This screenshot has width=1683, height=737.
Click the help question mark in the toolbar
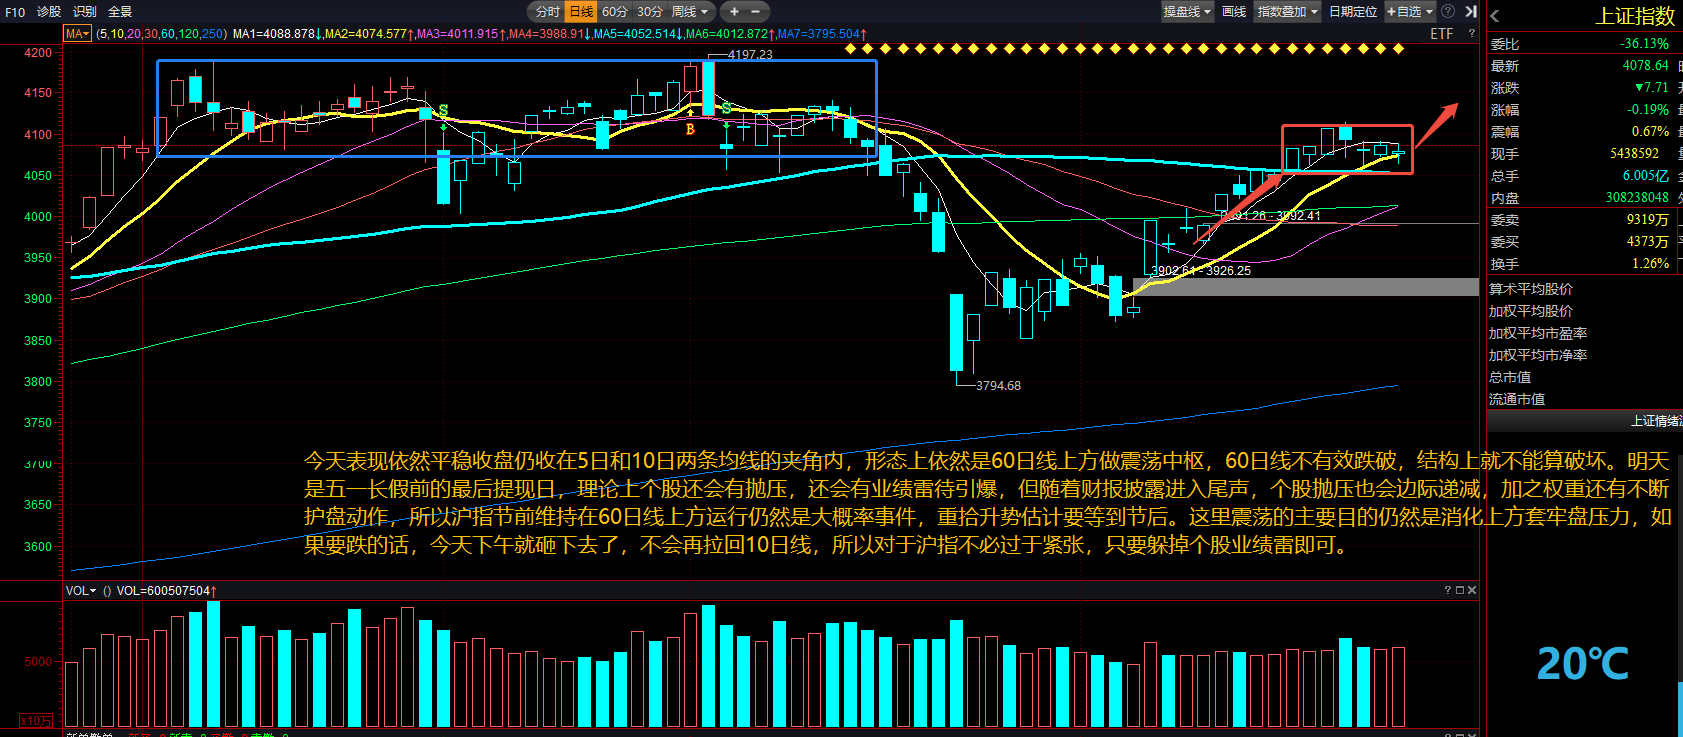[x=1447, y=12]
